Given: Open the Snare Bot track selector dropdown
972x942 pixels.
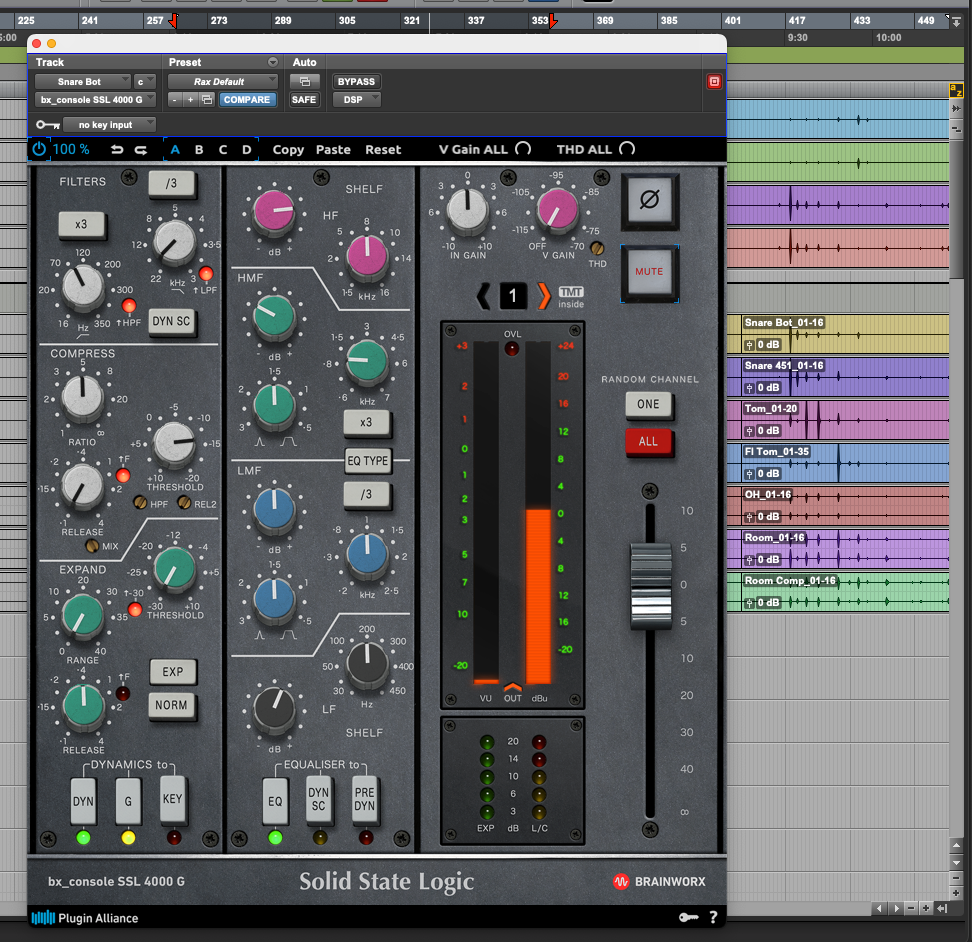Looking at the screenshot, I should coord(83,82).
